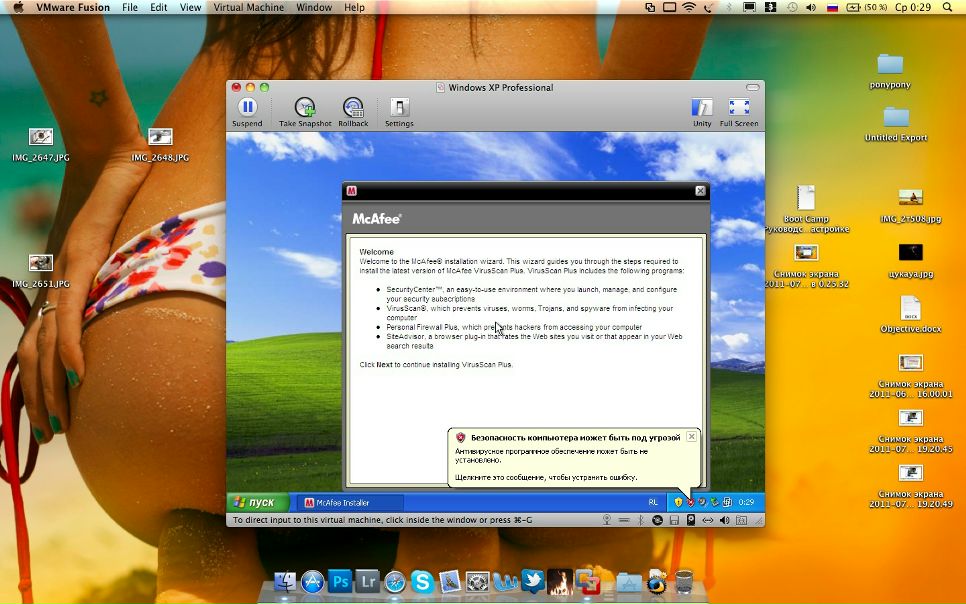
Task: Toggle the VM Bluetooth status icon
Action: 640,520
